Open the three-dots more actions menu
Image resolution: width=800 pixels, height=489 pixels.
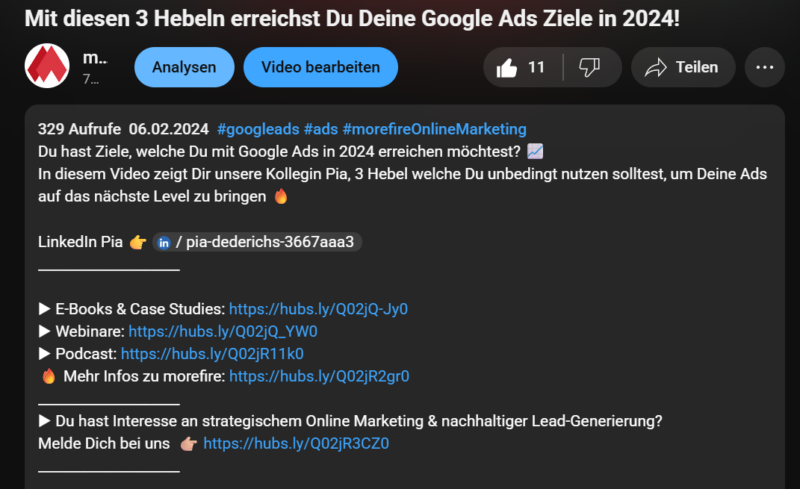[764, 67]
